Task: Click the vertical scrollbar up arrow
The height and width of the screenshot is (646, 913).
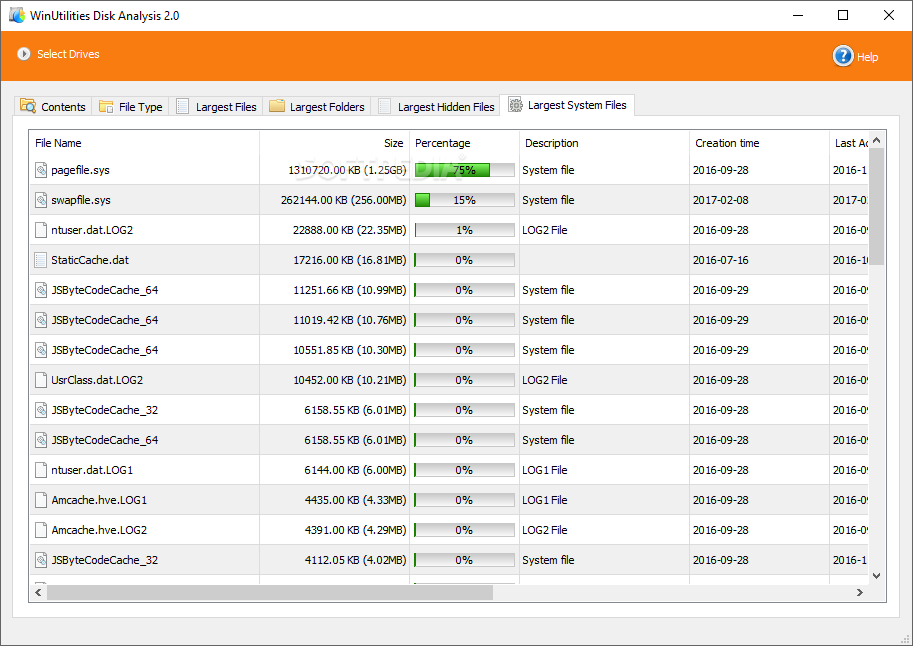Action: click(877, 140)
